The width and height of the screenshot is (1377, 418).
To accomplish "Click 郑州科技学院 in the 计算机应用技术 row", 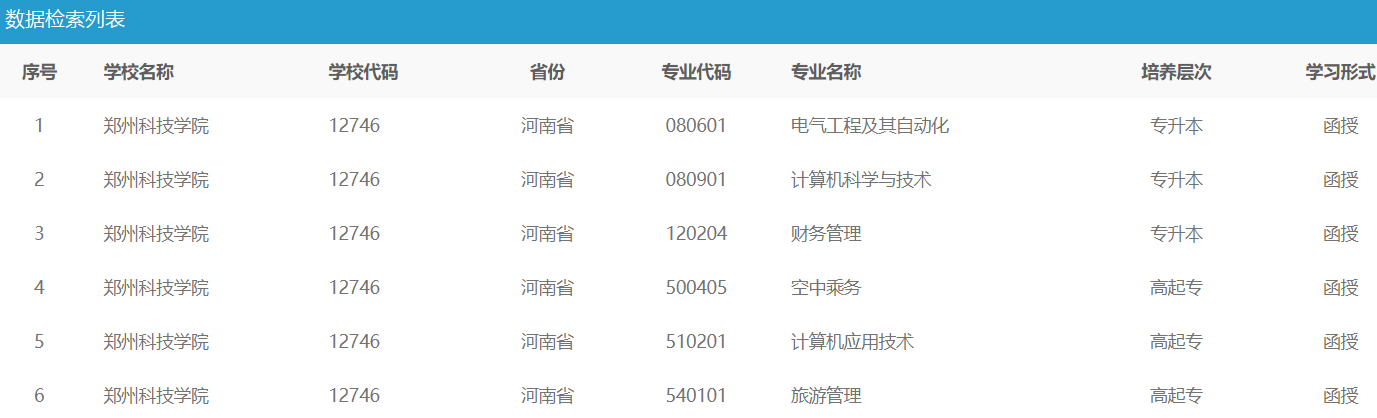I will coord(156,342).
